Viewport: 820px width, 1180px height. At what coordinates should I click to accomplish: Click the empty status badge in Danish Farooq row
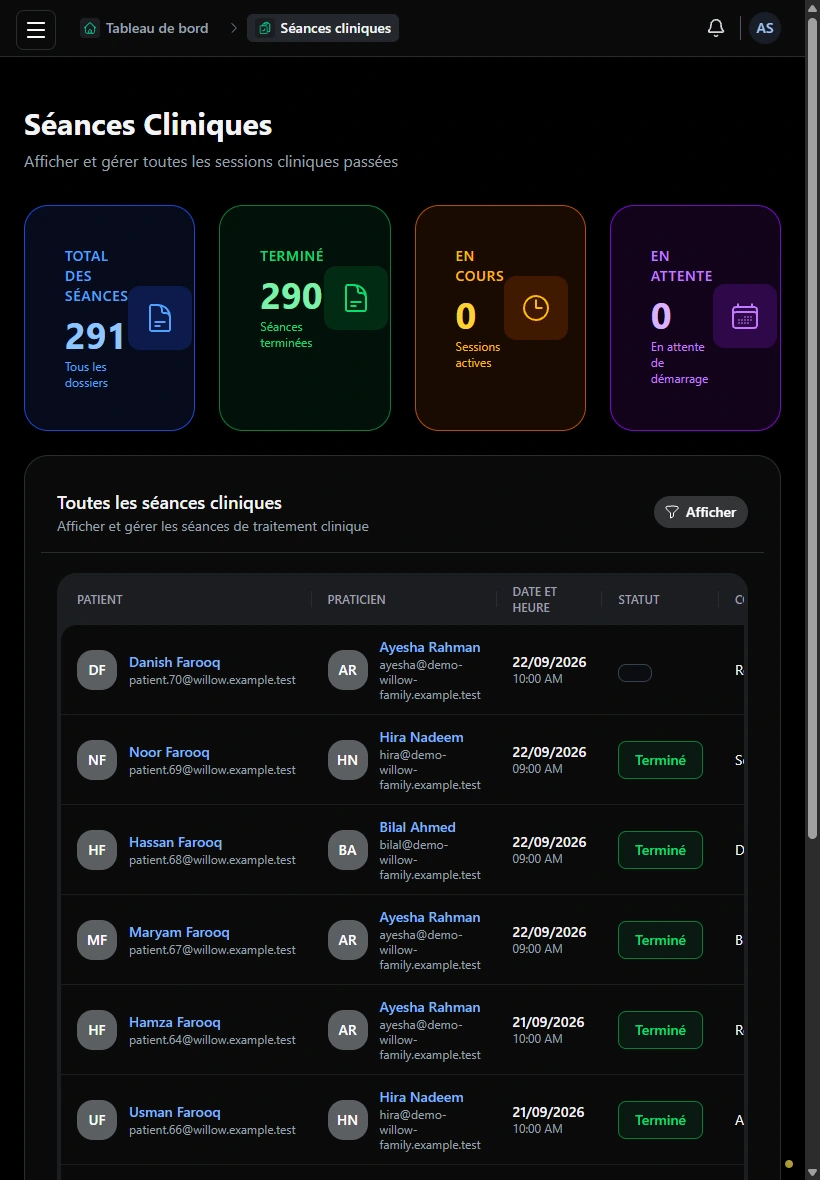[635, 673]
